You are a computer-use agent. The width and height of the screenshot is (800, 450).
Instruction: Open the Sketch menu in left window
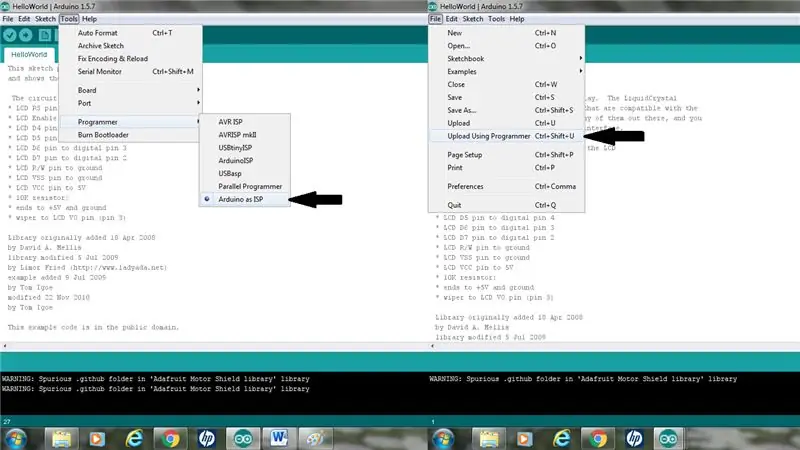[x=45, y=19]
